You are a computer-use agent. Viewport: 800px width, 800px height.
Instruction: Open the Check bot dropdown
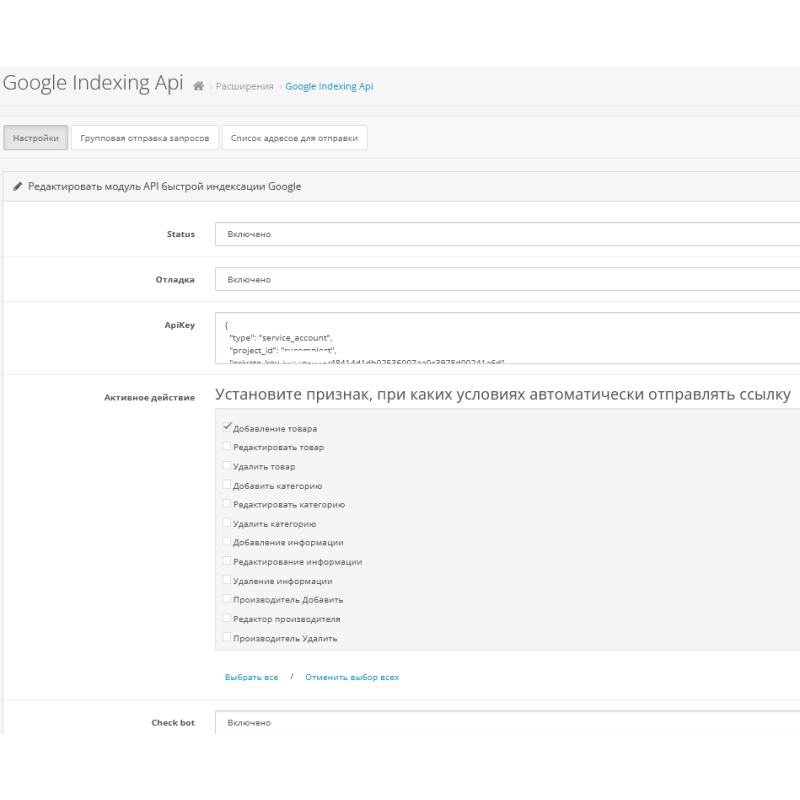click(x=507, y=722)
